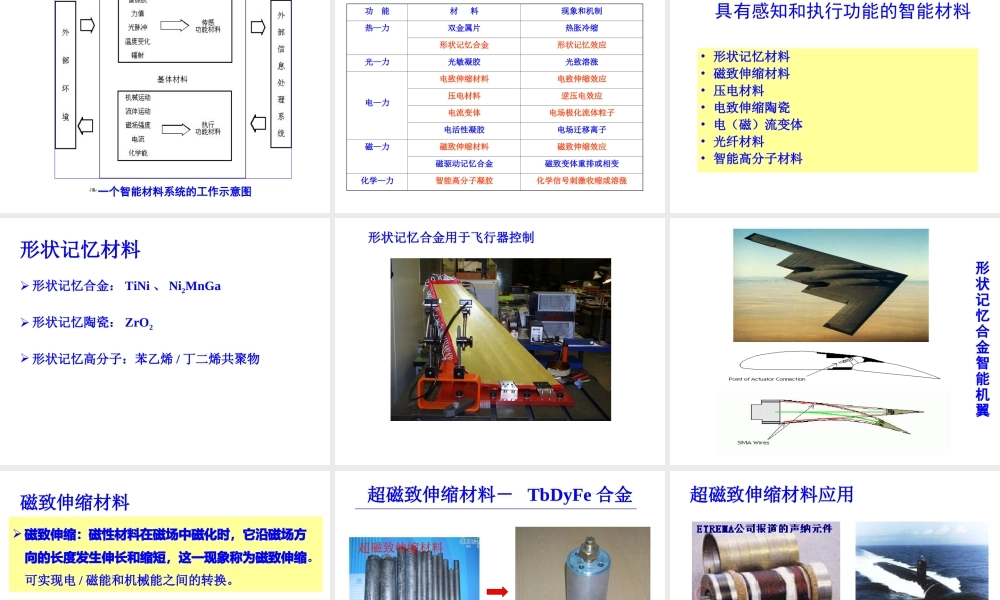Click the arrow pointing to 执行功能材料 box
The height and width of the screenshot is (600, 1000).
point(175,130)
